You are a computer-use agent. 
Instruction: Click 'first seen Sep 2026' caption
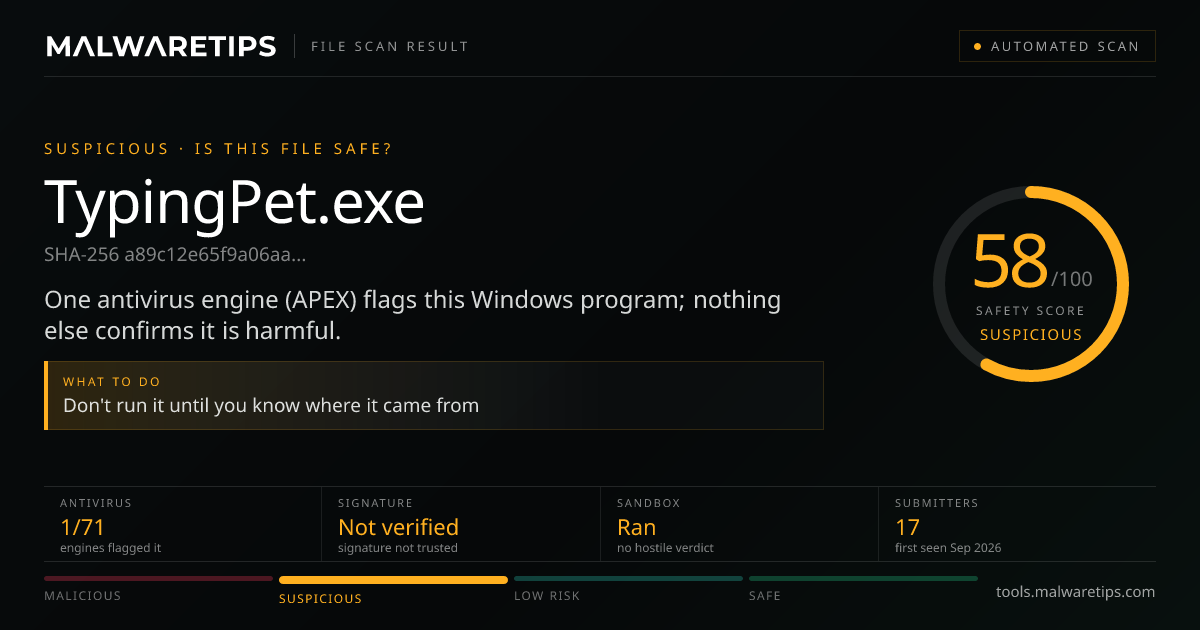click(948, 548)
